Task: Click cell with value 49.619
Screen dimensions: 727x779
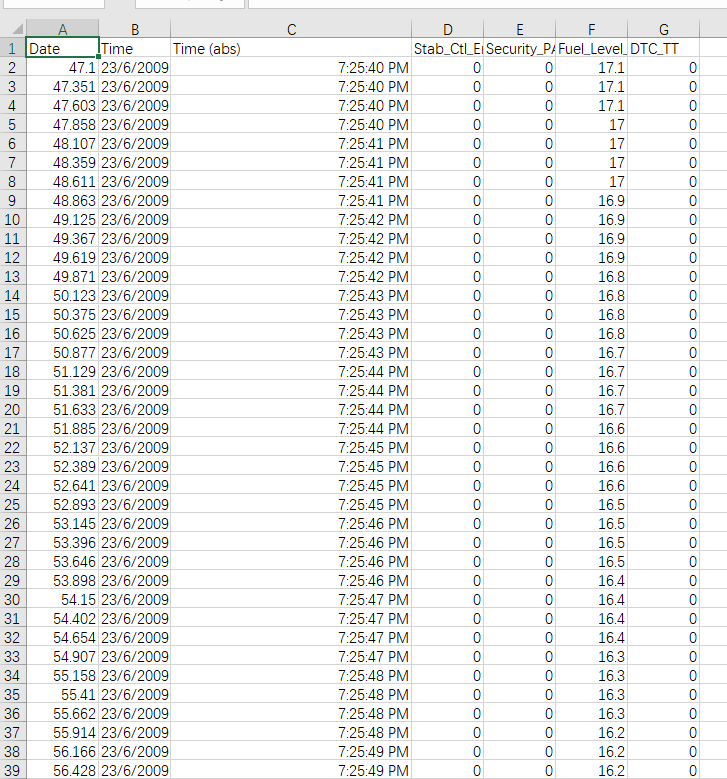Action: (62, 257)
